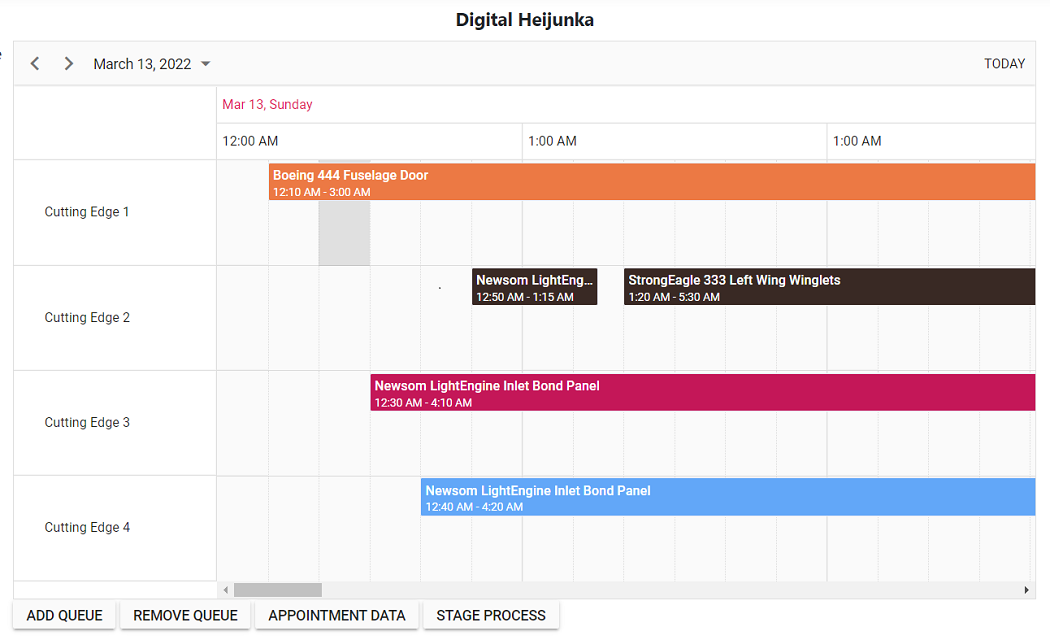
Task: Open the Newsom LightEngine appointment on Cutting Edge 2
Action: 535,287
